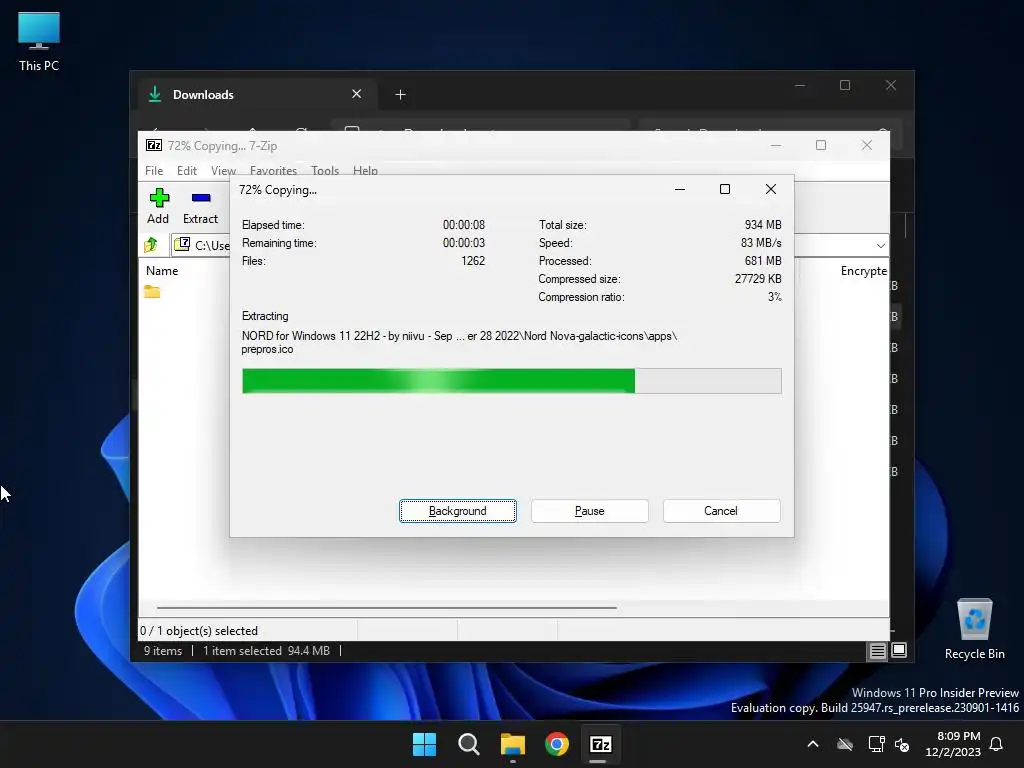Click the '00:00:08' elapsed time value

tap(464, 225)
